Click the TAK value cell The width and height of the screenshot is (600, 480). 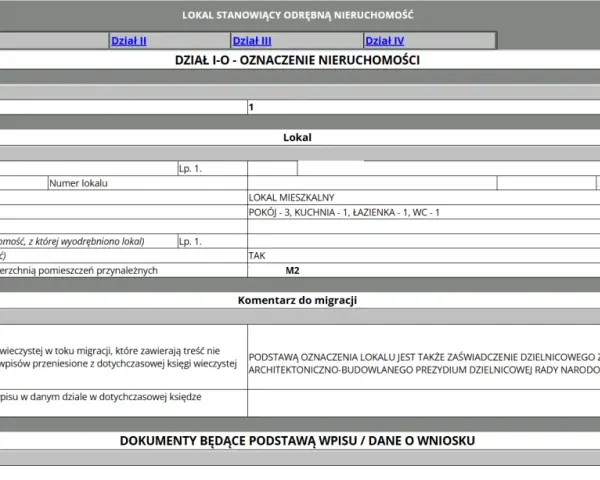click(x=424, y=256)
